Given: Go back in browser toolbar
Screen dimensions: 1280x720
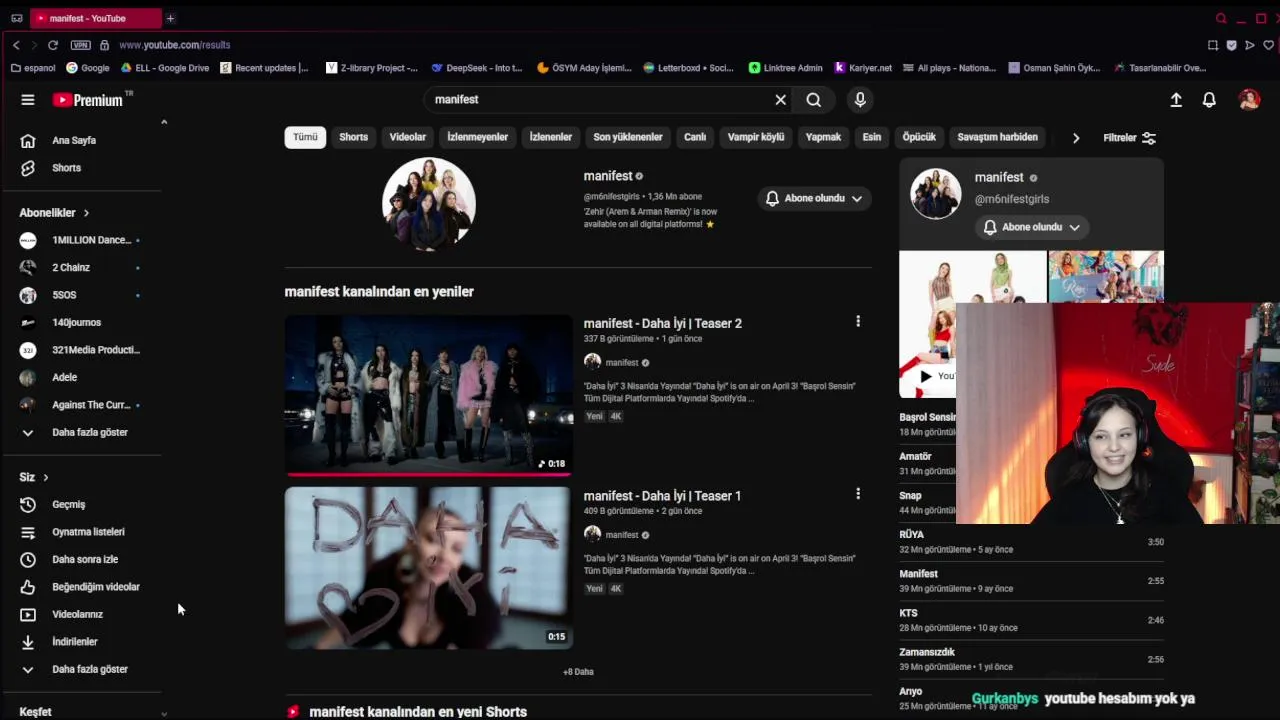Looking at the screenshot, I should 16,45.
